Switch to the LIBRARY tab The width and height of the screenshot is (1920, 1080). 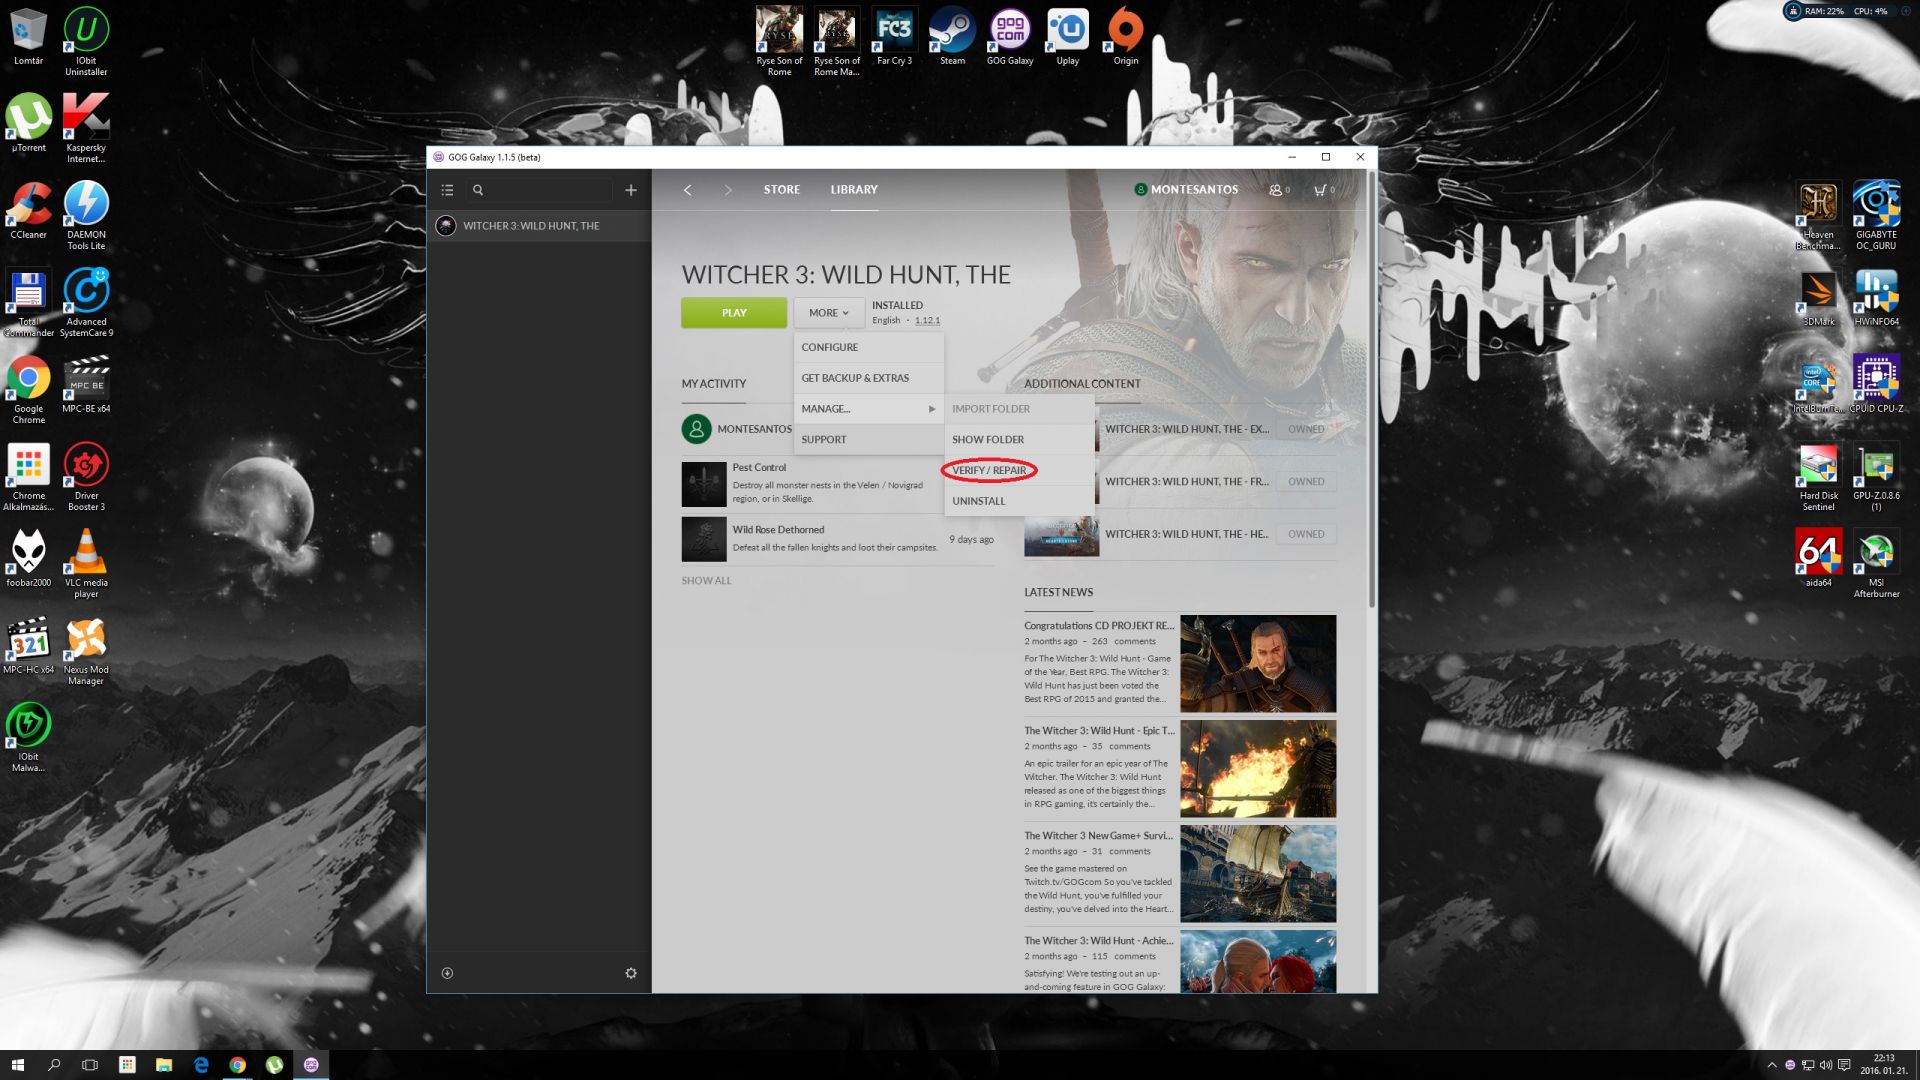coord(854,190)
